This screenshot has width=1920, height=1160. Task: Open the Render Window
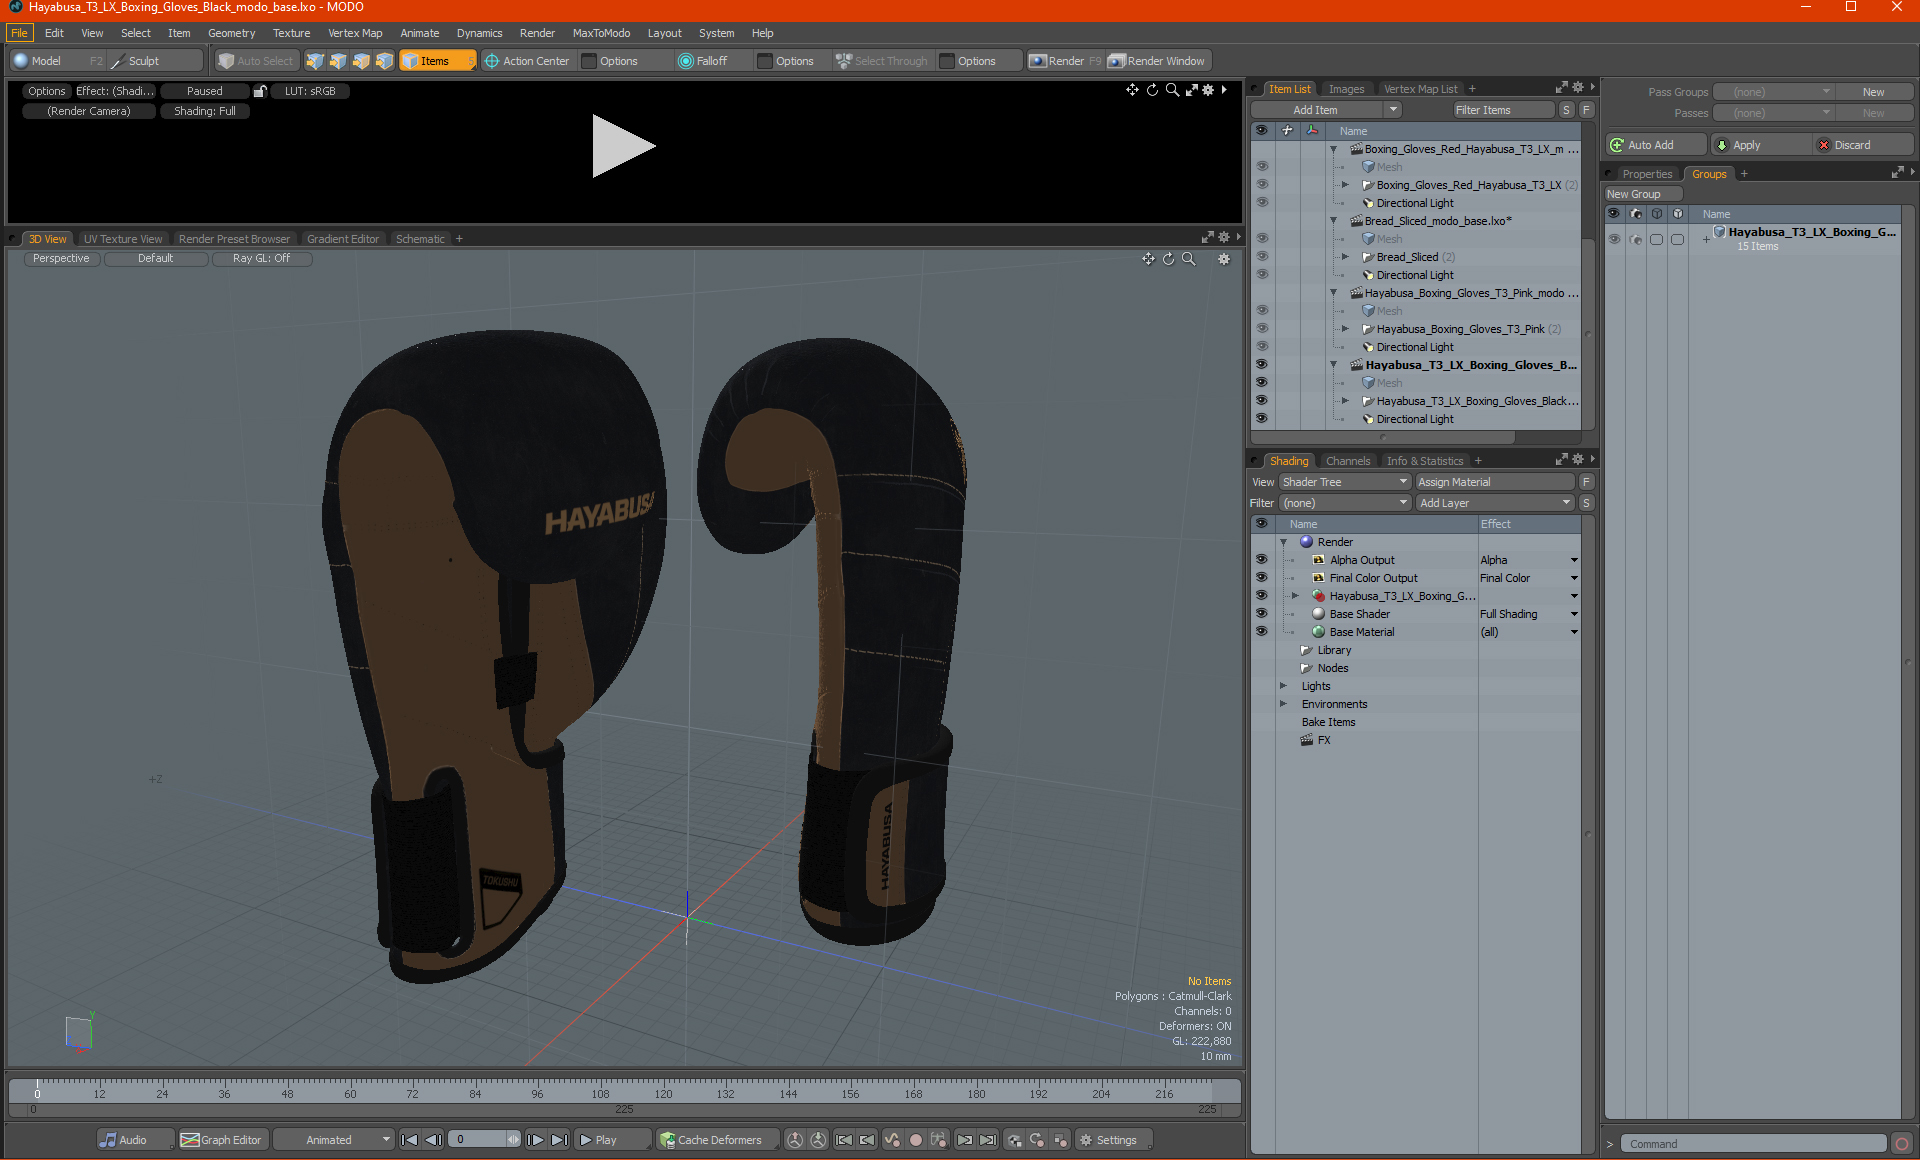[1157, 61]
